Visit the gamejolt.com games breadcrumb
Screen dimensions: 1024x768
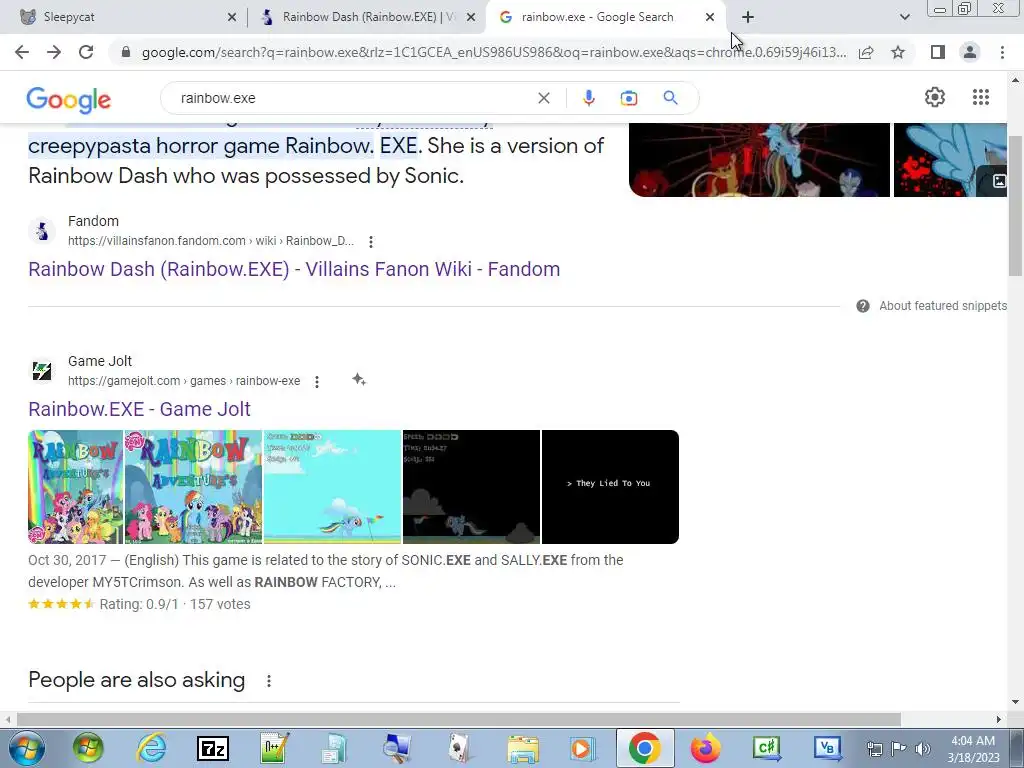184,381
